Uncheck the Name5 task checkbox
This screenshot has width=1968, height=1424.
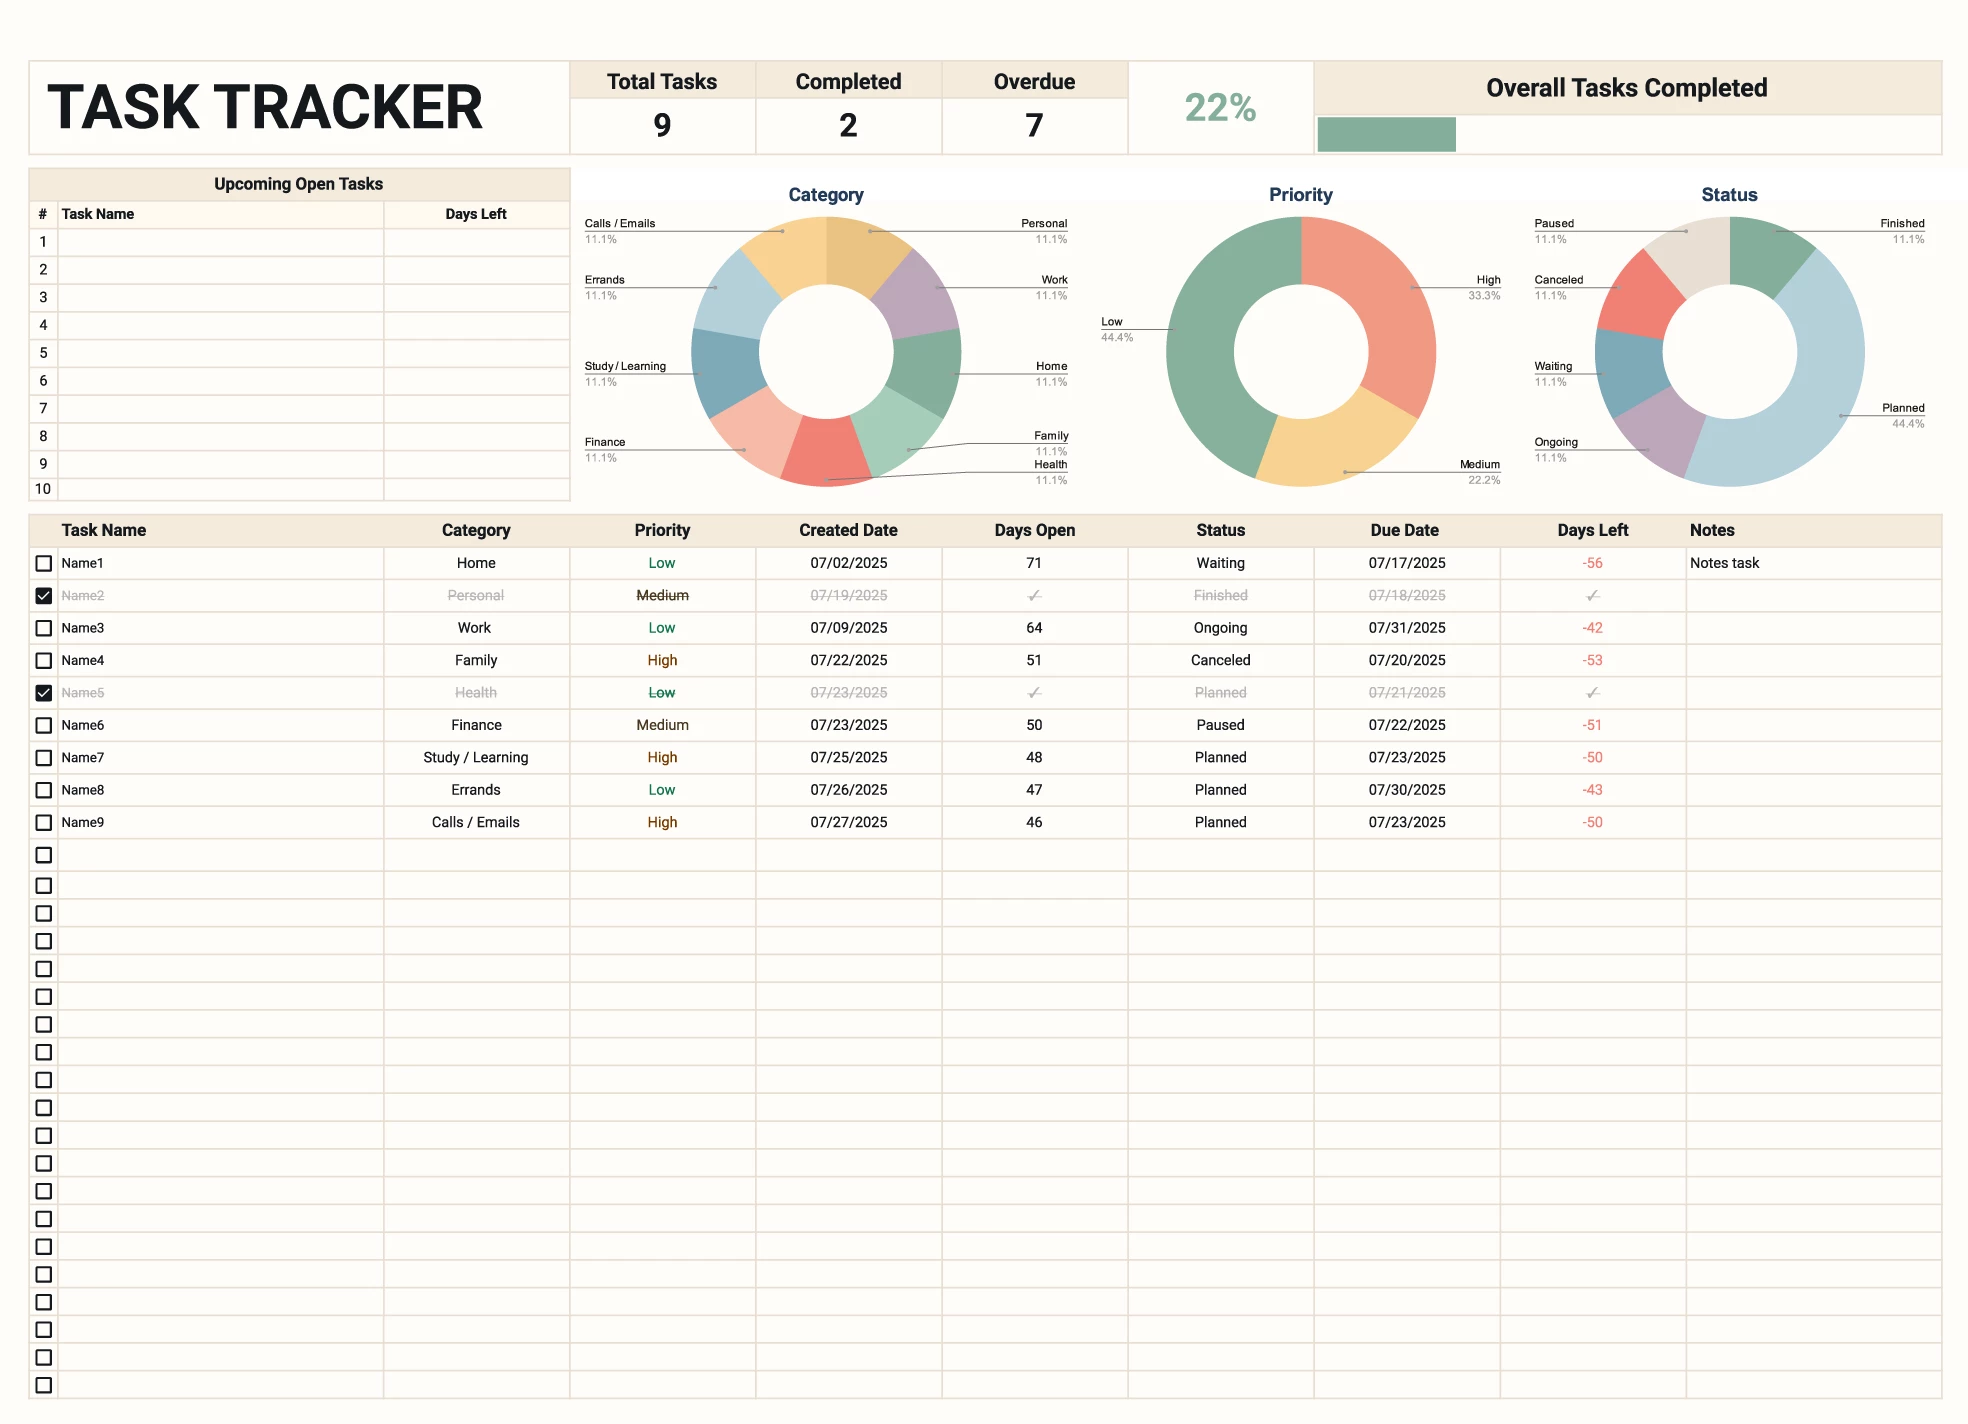click(44, 693)
